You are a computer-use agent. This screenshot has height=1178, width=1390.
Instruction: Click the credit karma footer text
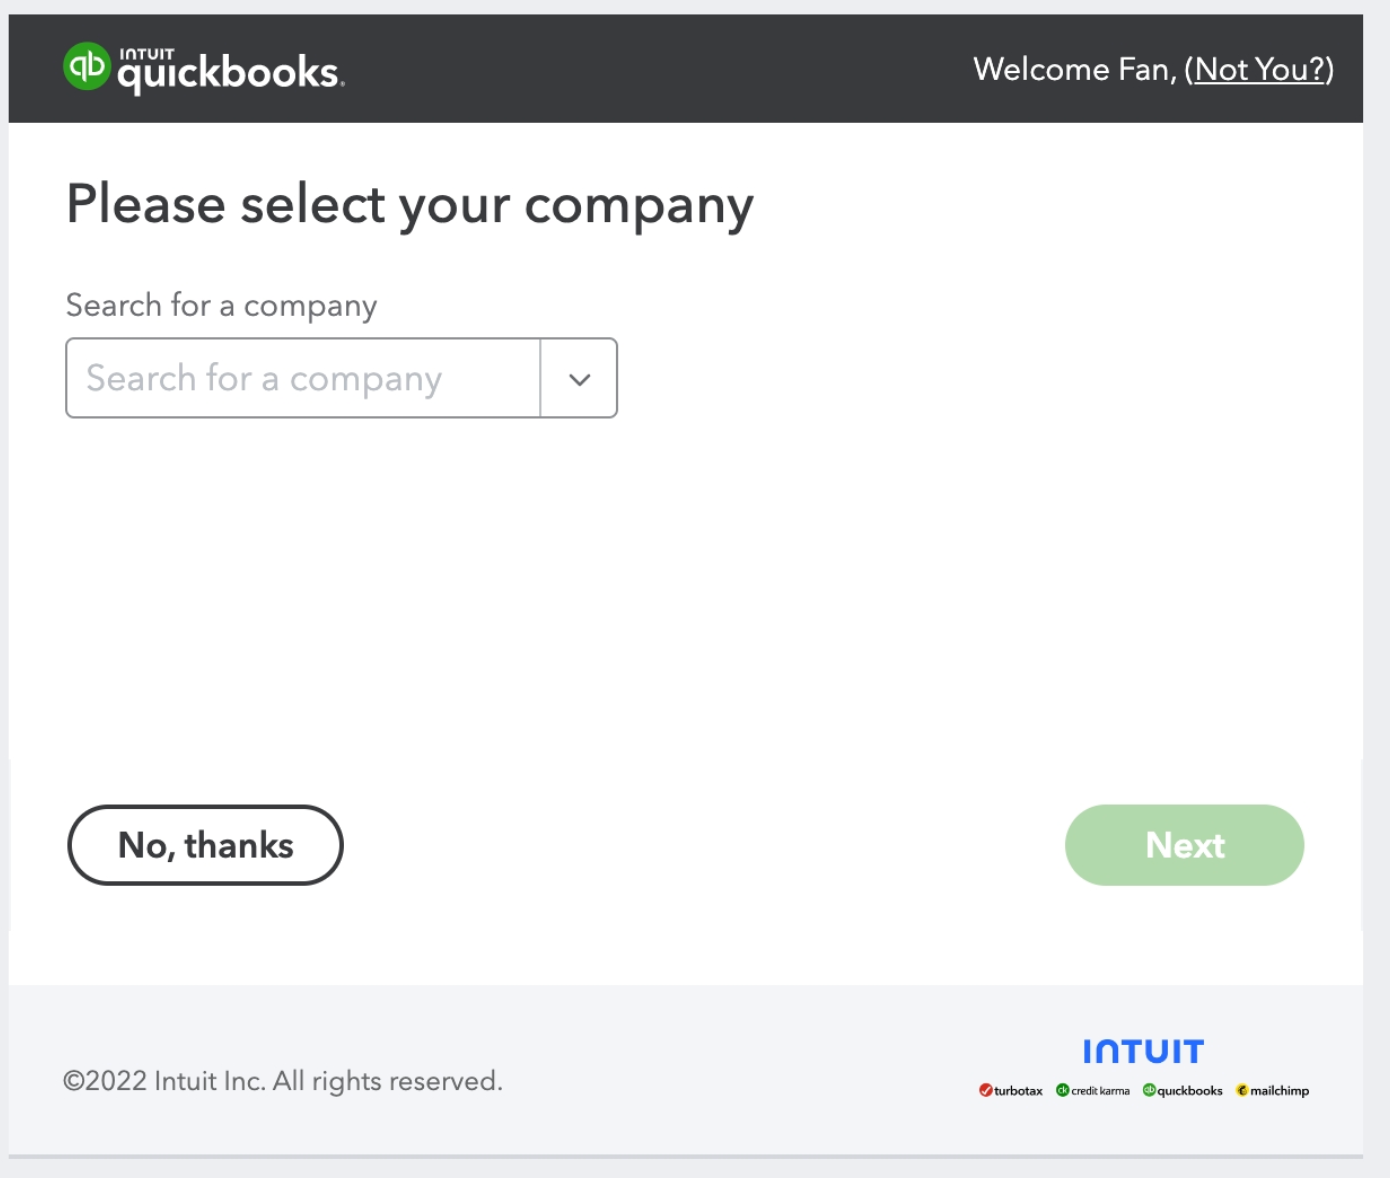click(1100, 1091)
